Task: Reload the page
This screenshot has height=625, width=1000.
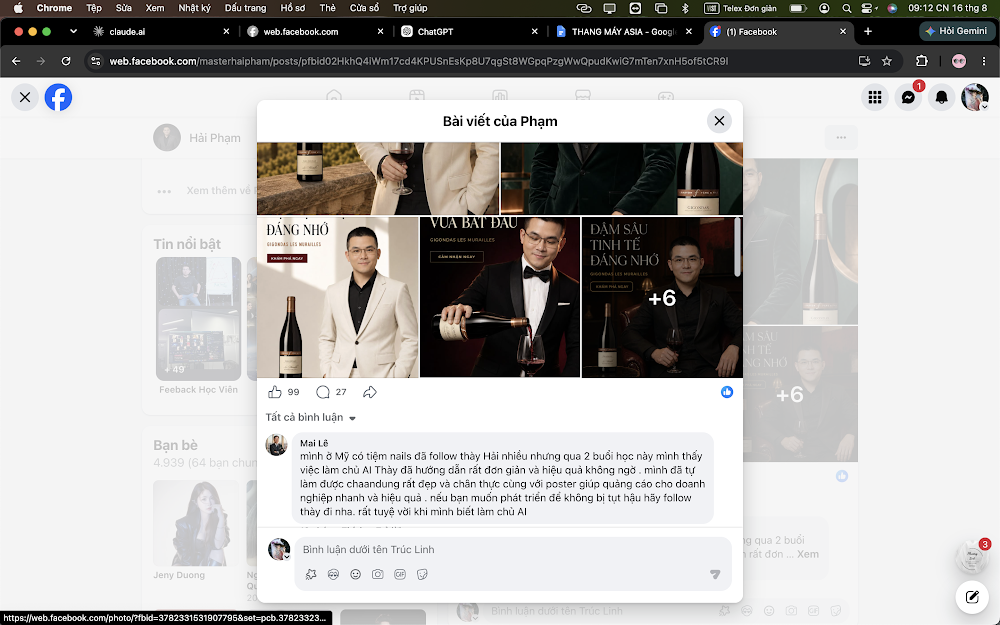Action: 66,61
